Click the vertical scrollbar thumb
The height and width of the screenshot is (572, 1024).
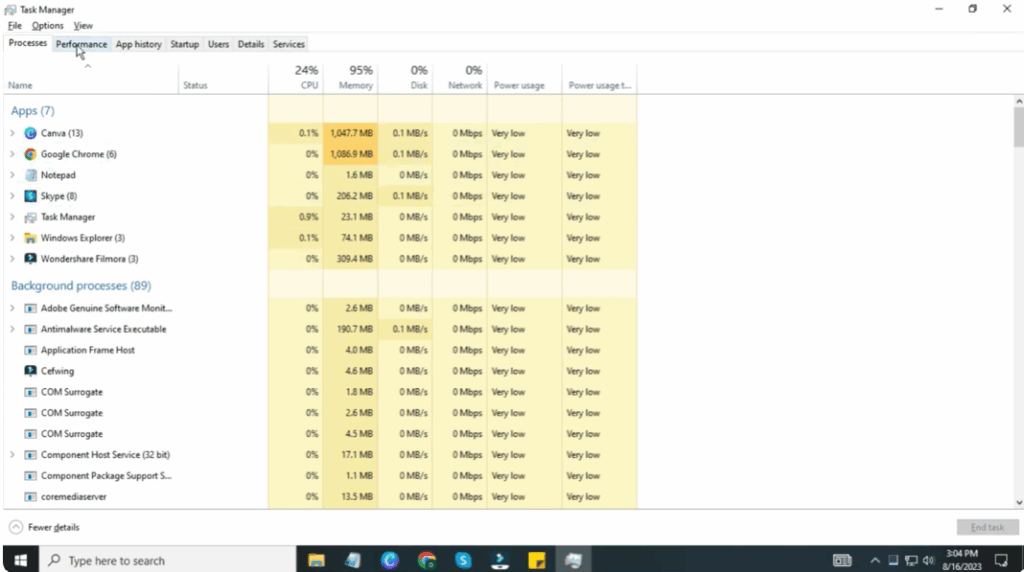1019,127
